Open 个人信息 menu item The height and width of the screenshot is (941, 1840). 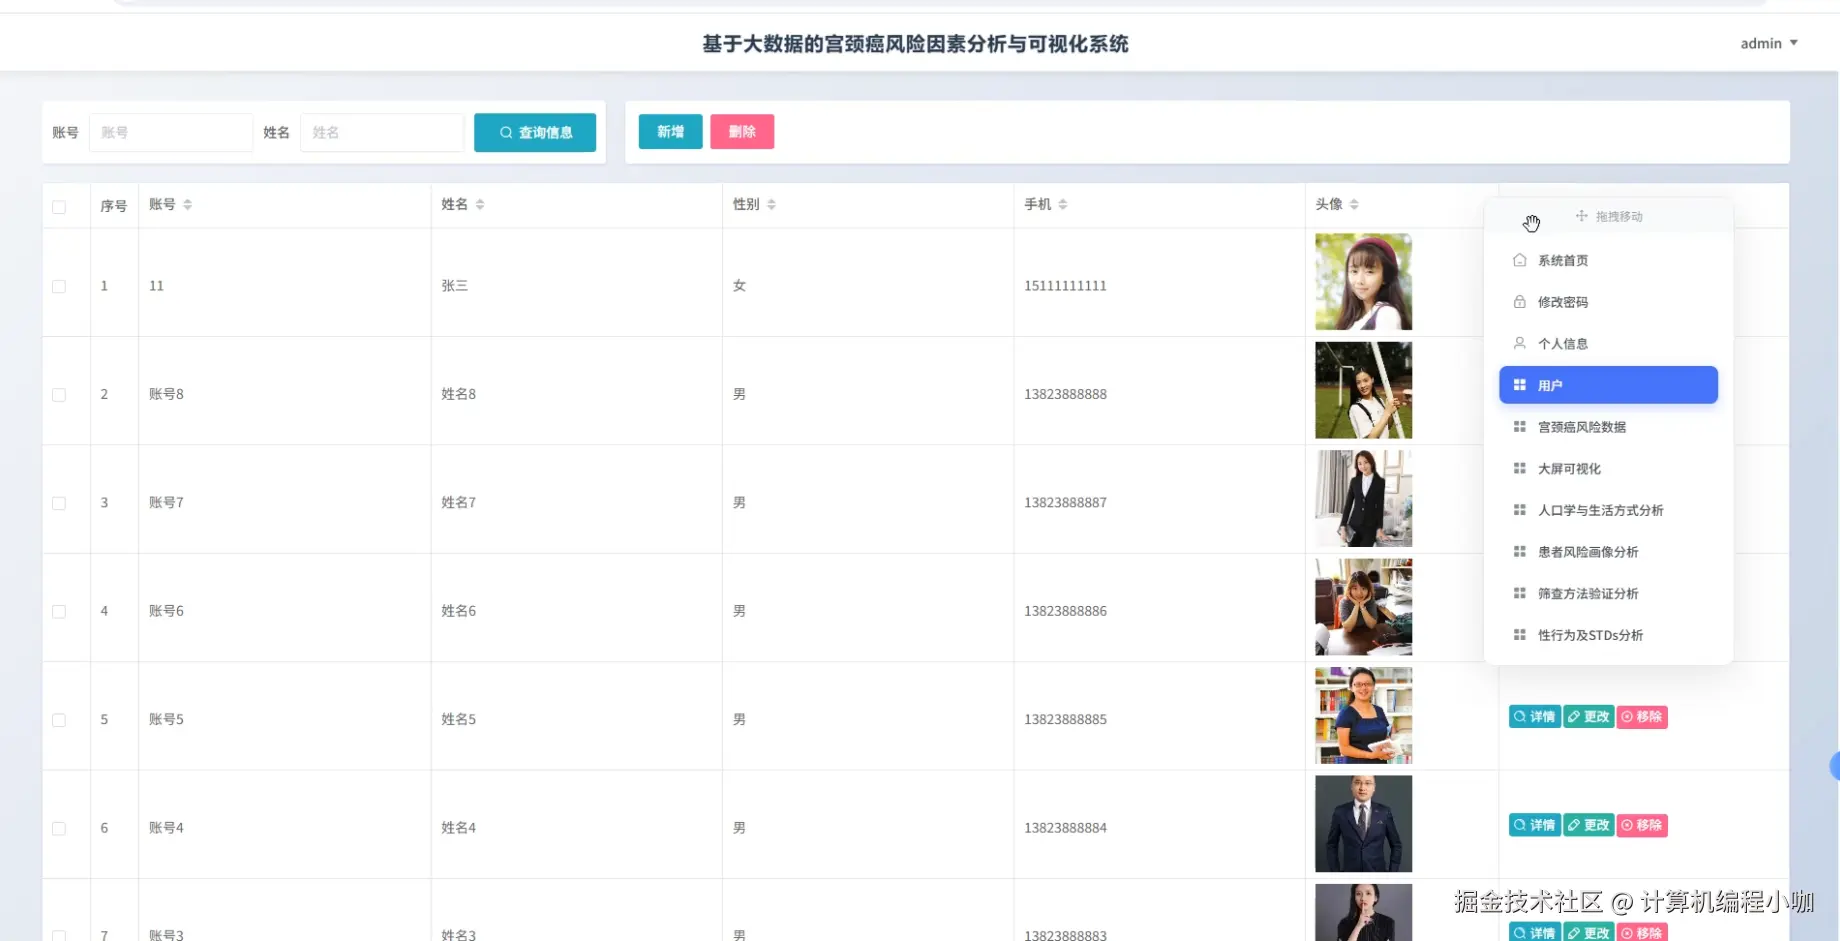pyautogui.click(x=1608, y=343)
